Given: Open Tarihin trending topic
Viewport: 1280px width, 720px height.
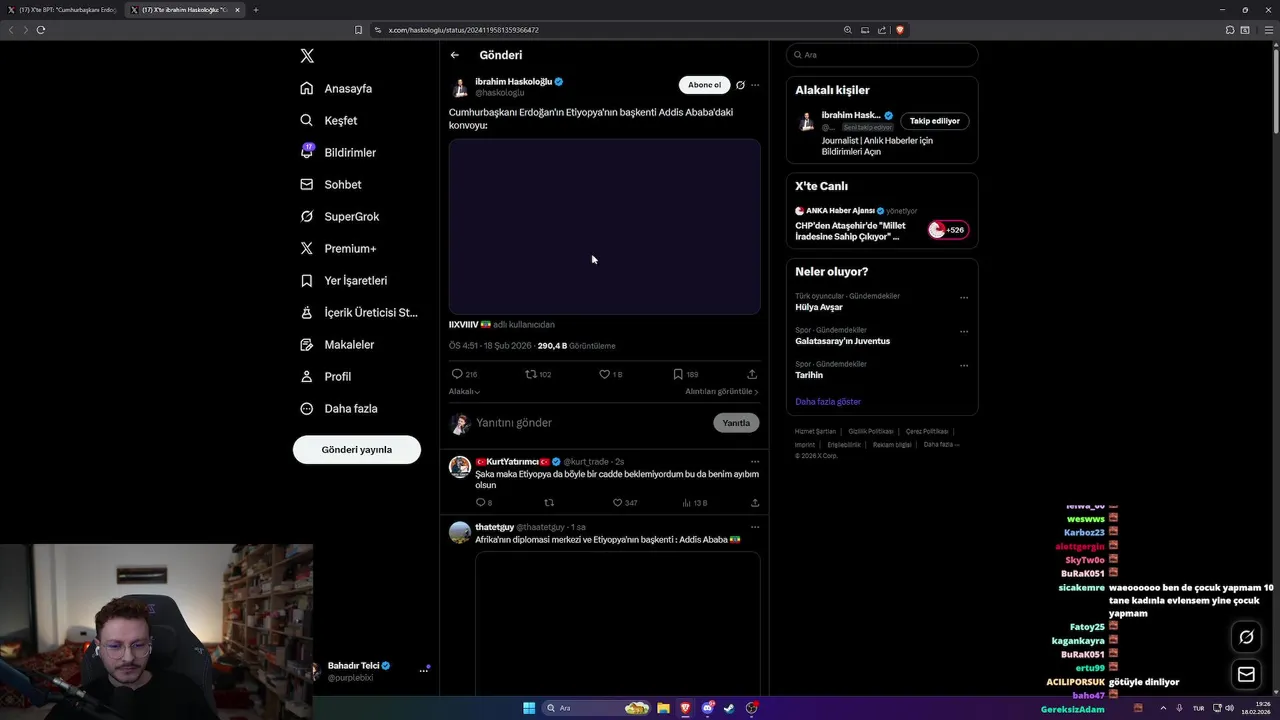Looking at the screenshot, I should [809, 375].
